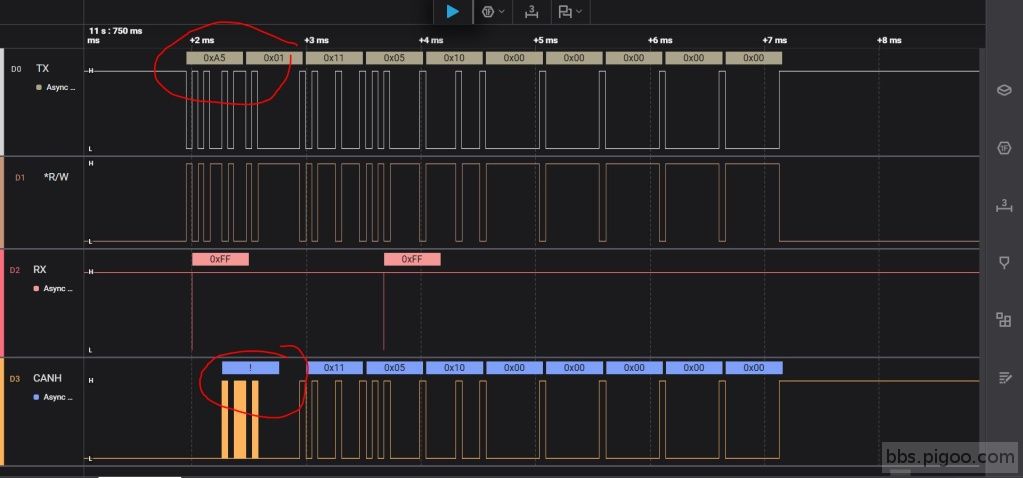The width and height of the screenshot is (1023, 478).
Task: Select the TX channel label
Action: 42,68
